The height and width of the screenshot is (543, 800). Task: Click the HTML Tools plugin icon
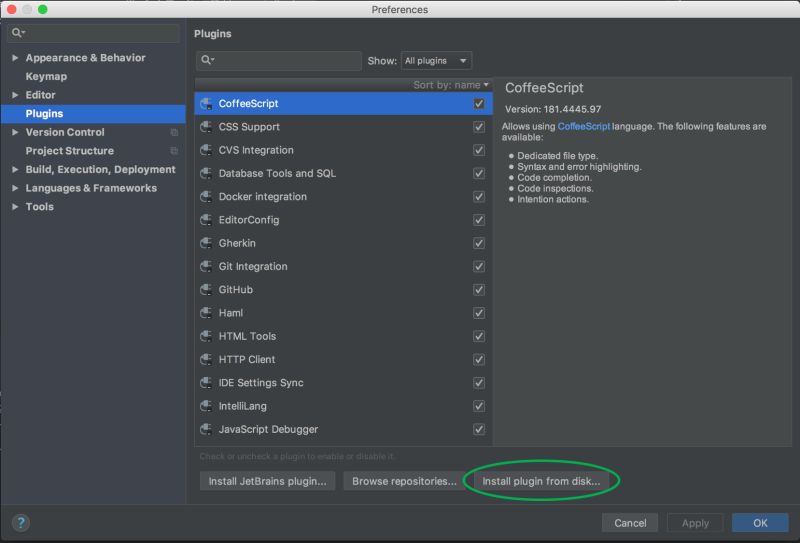206,336
